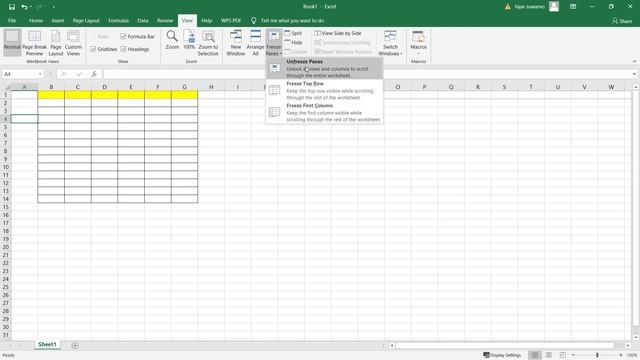This screenshot has width=640, height=360.
Task: Switch to the Page Layout tab
Action: [86, 20]
